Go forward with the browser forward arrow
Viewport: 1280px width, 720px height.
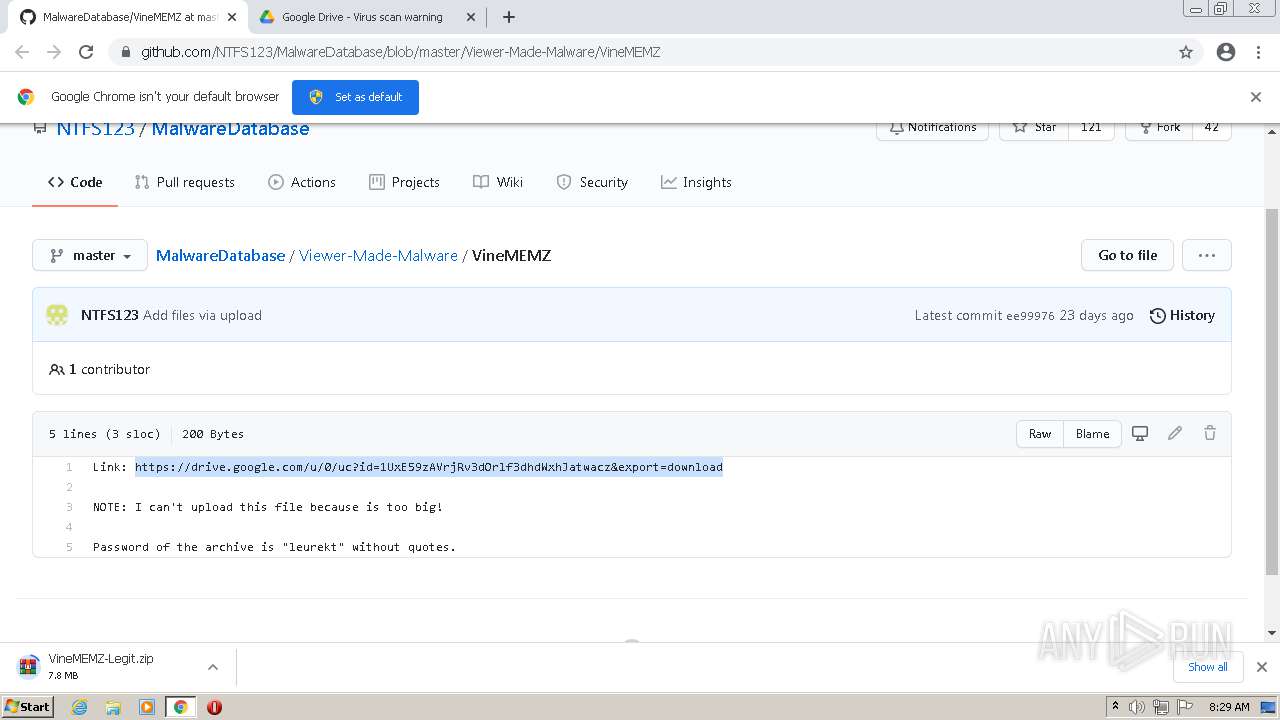point(54,52)
